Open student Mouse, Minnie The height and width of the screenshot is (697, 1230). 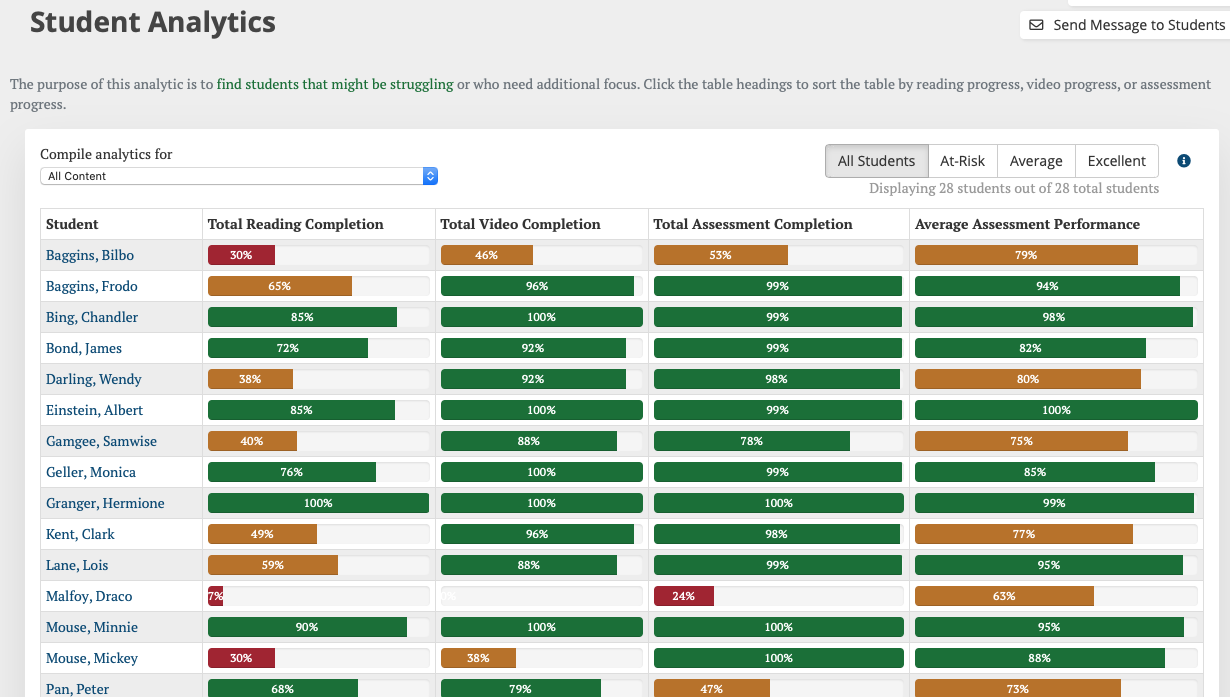pos(92,627)
